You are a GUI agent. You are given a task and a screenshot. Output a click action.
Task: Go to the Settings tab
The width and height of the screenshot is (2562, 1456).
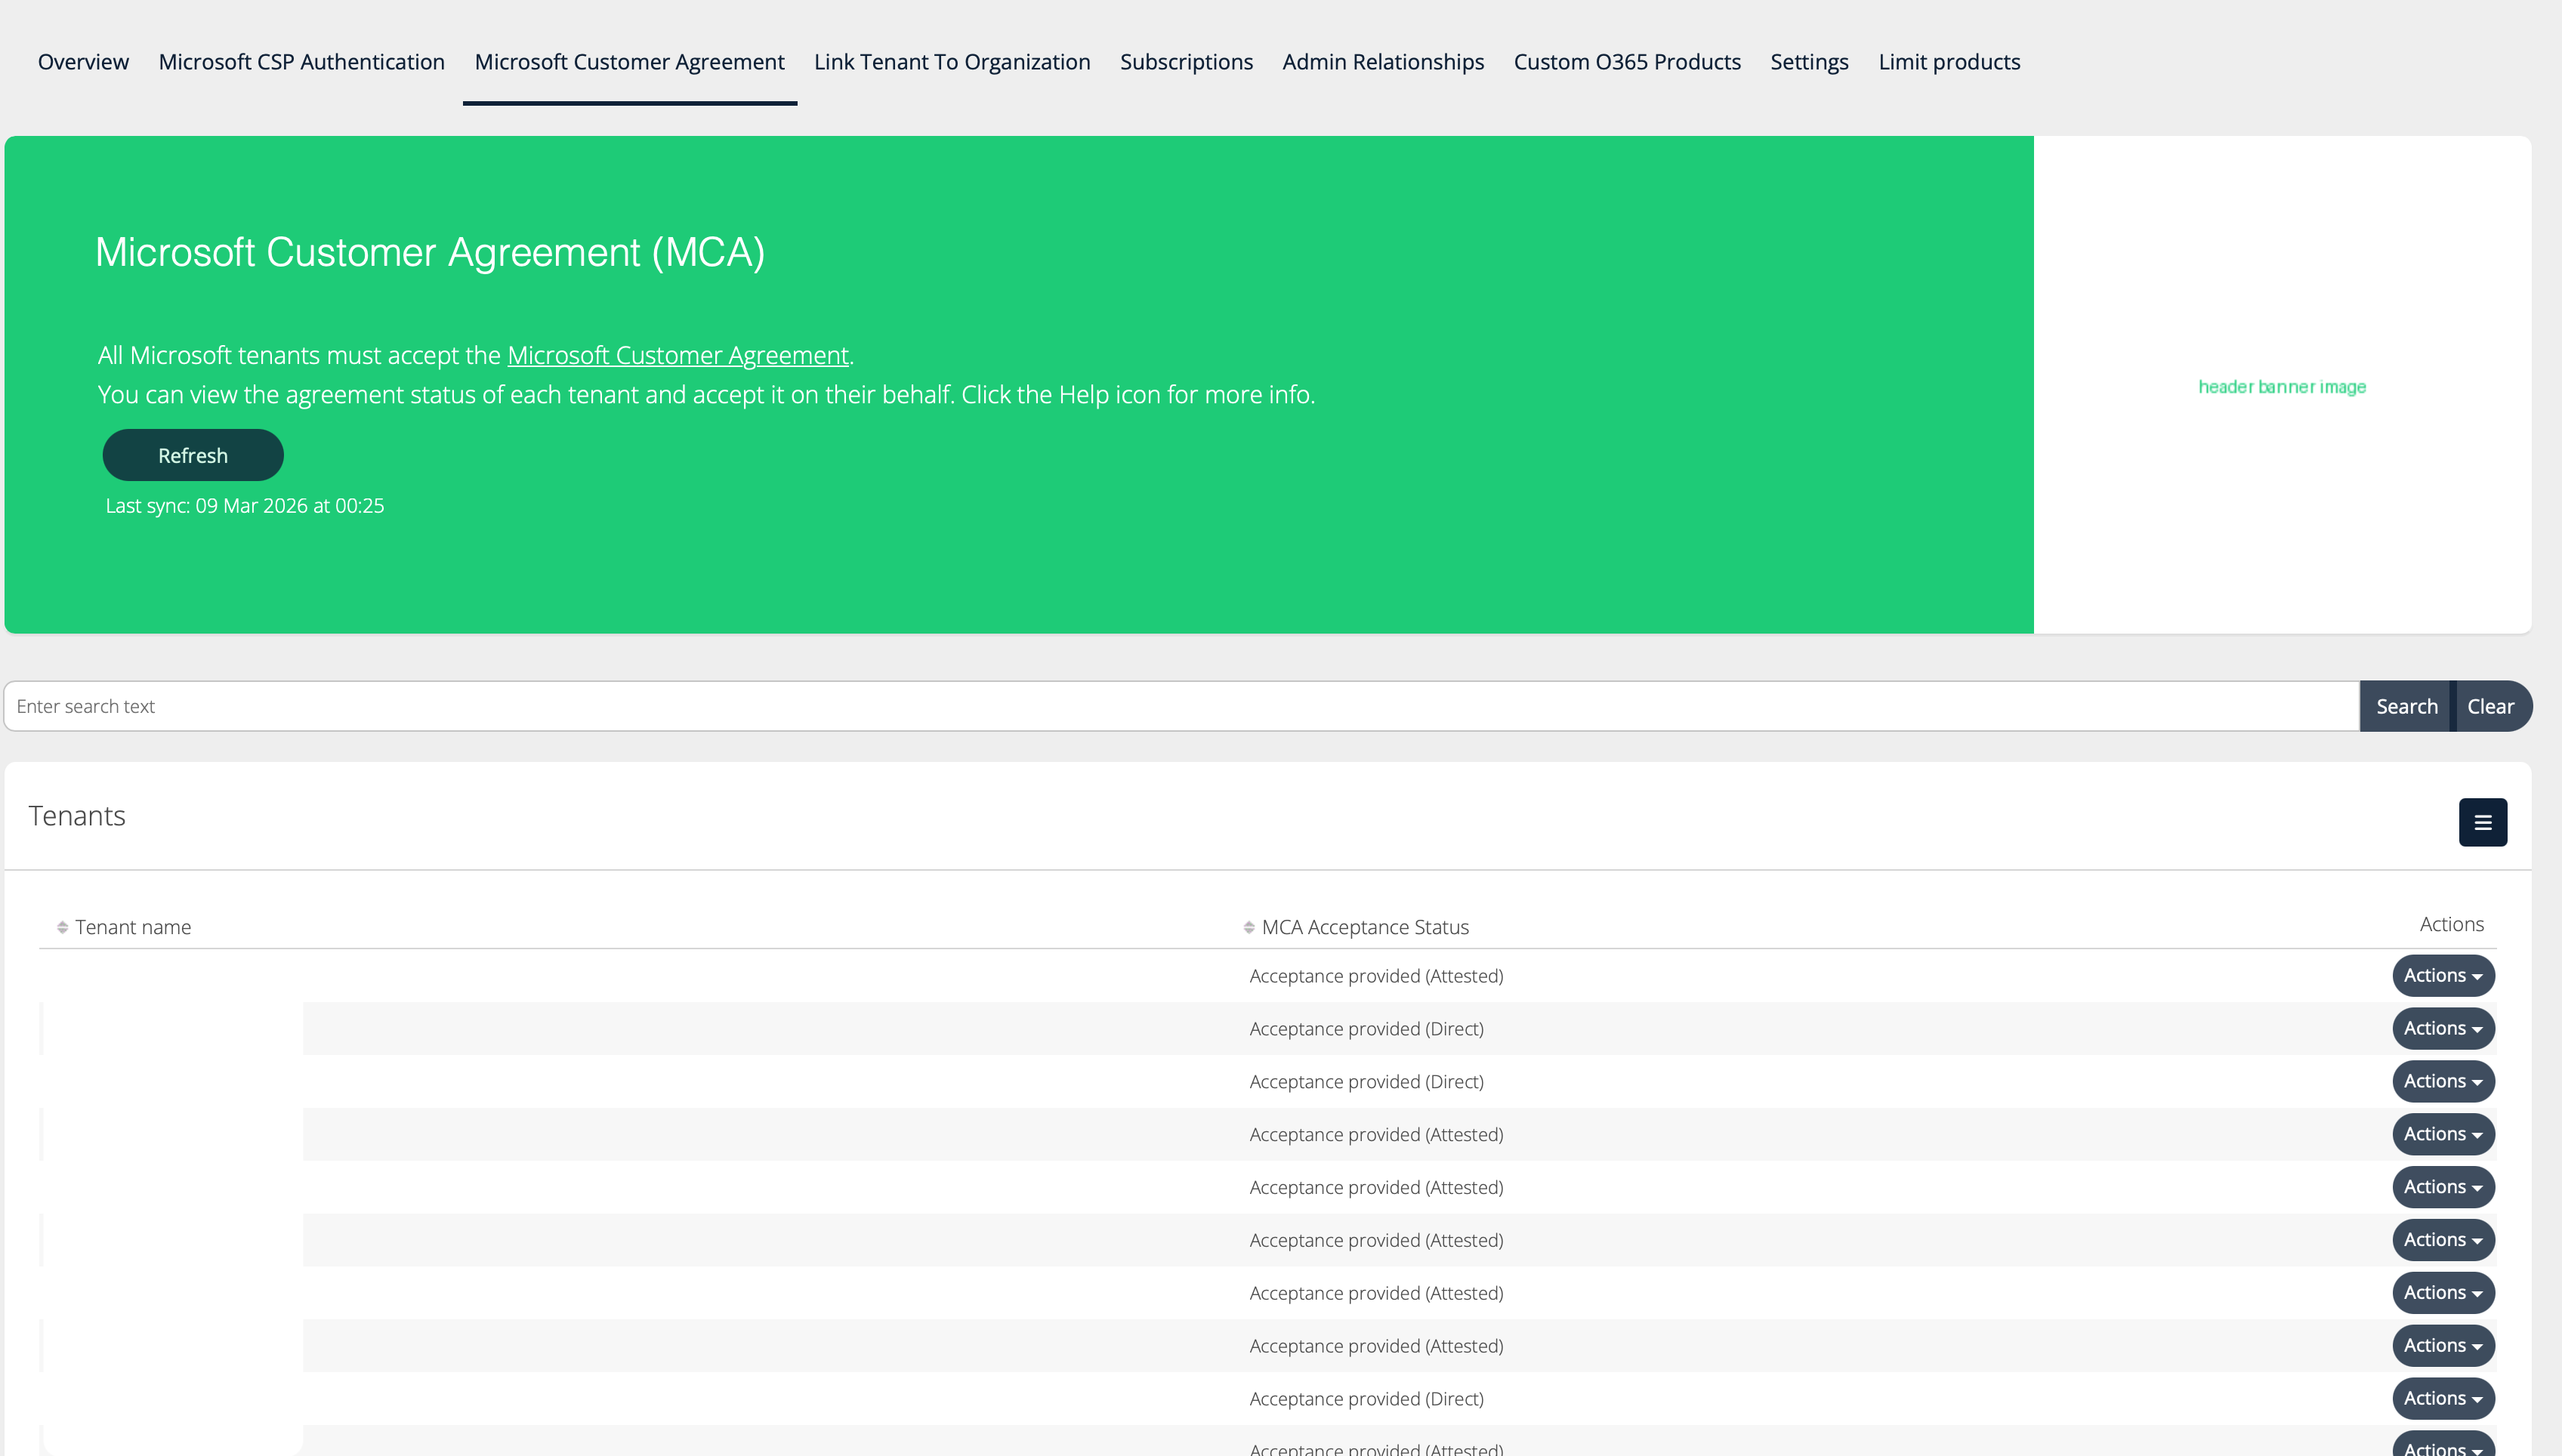click(1809, 62)
